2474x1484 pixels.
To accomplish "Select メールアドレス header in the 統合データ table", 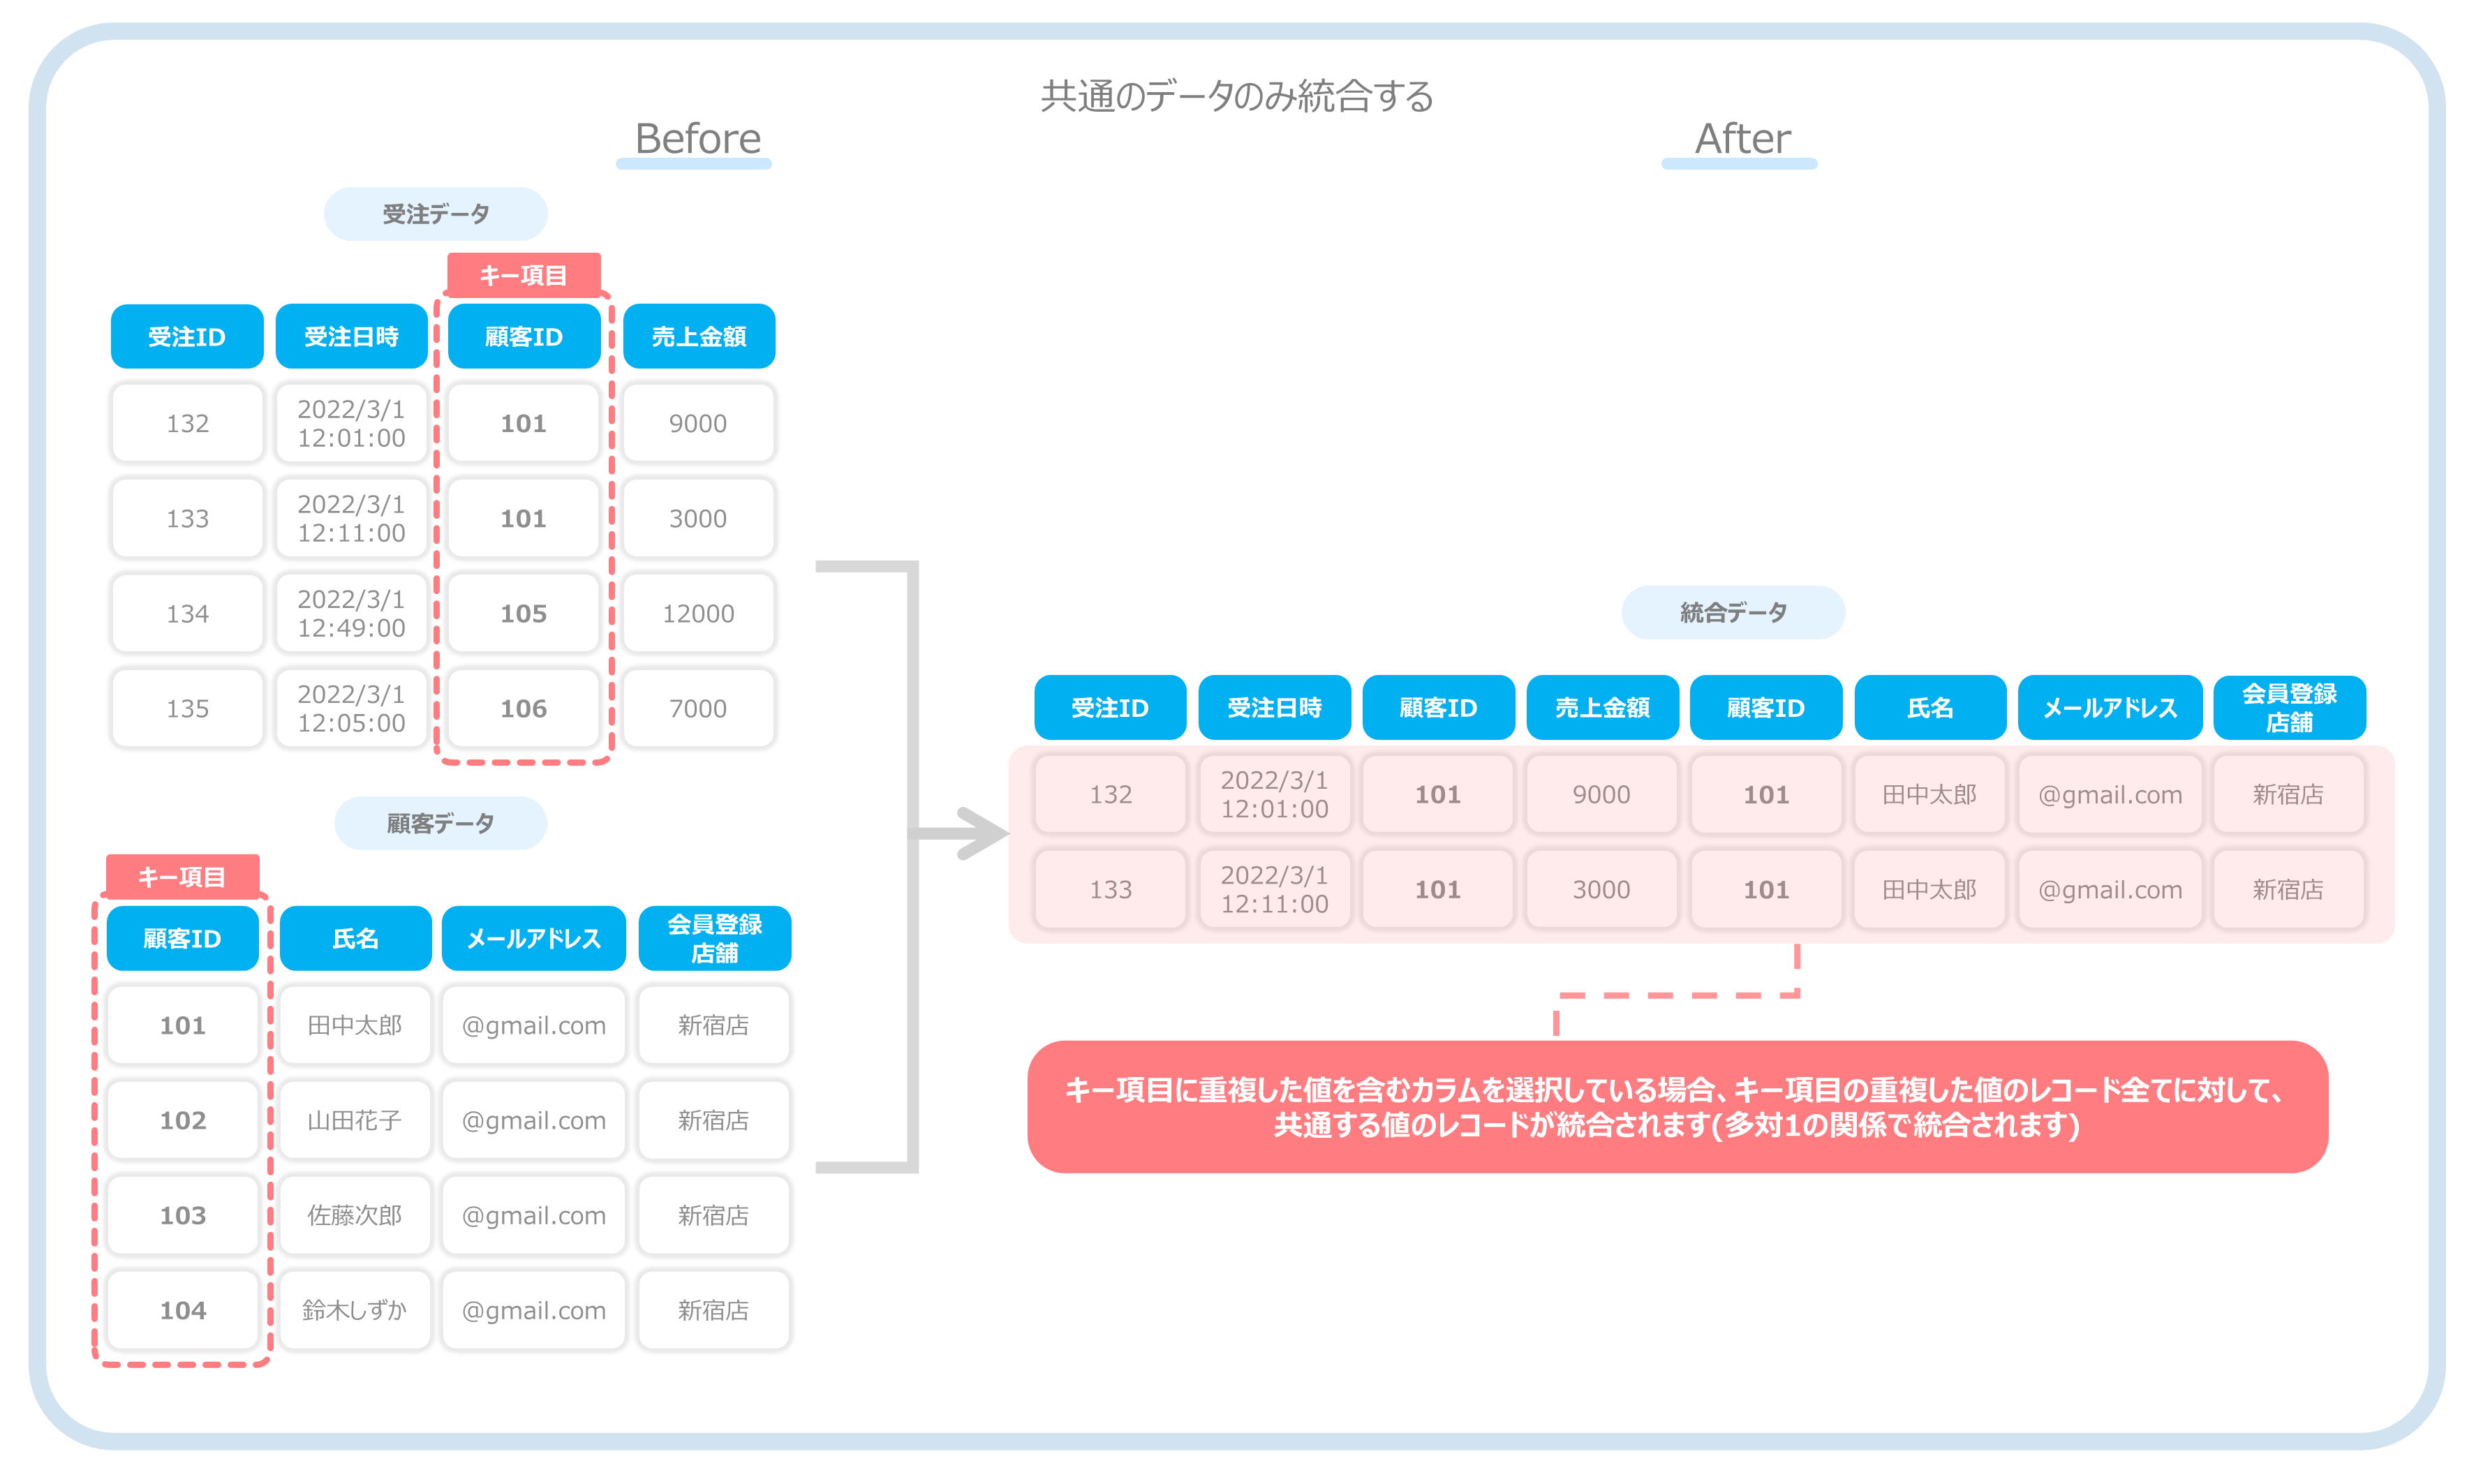I will (2110, 708).
